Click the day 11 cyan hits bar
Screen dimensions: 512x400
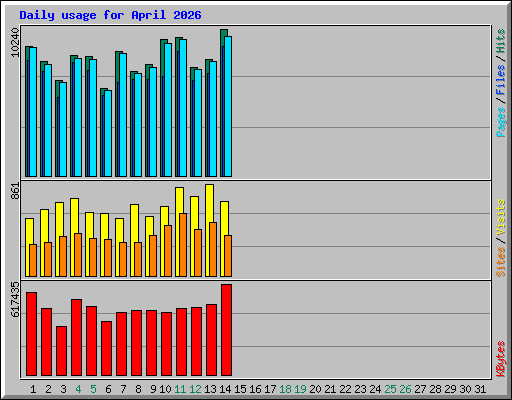tap(183, 108)
